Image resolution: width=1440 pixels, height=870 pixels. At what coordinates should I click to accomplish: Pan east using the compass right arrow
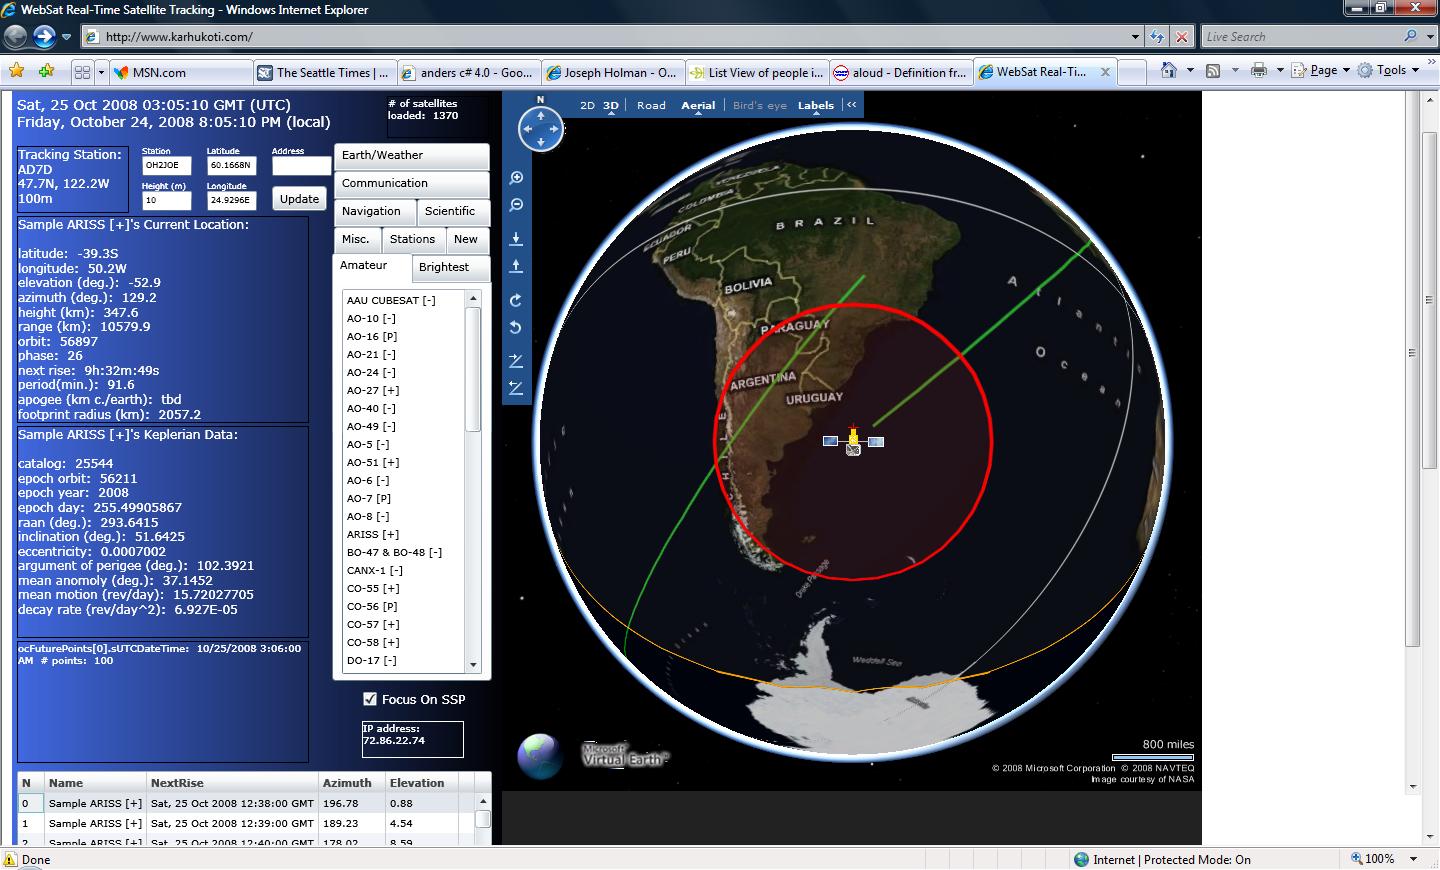[554, 129]
